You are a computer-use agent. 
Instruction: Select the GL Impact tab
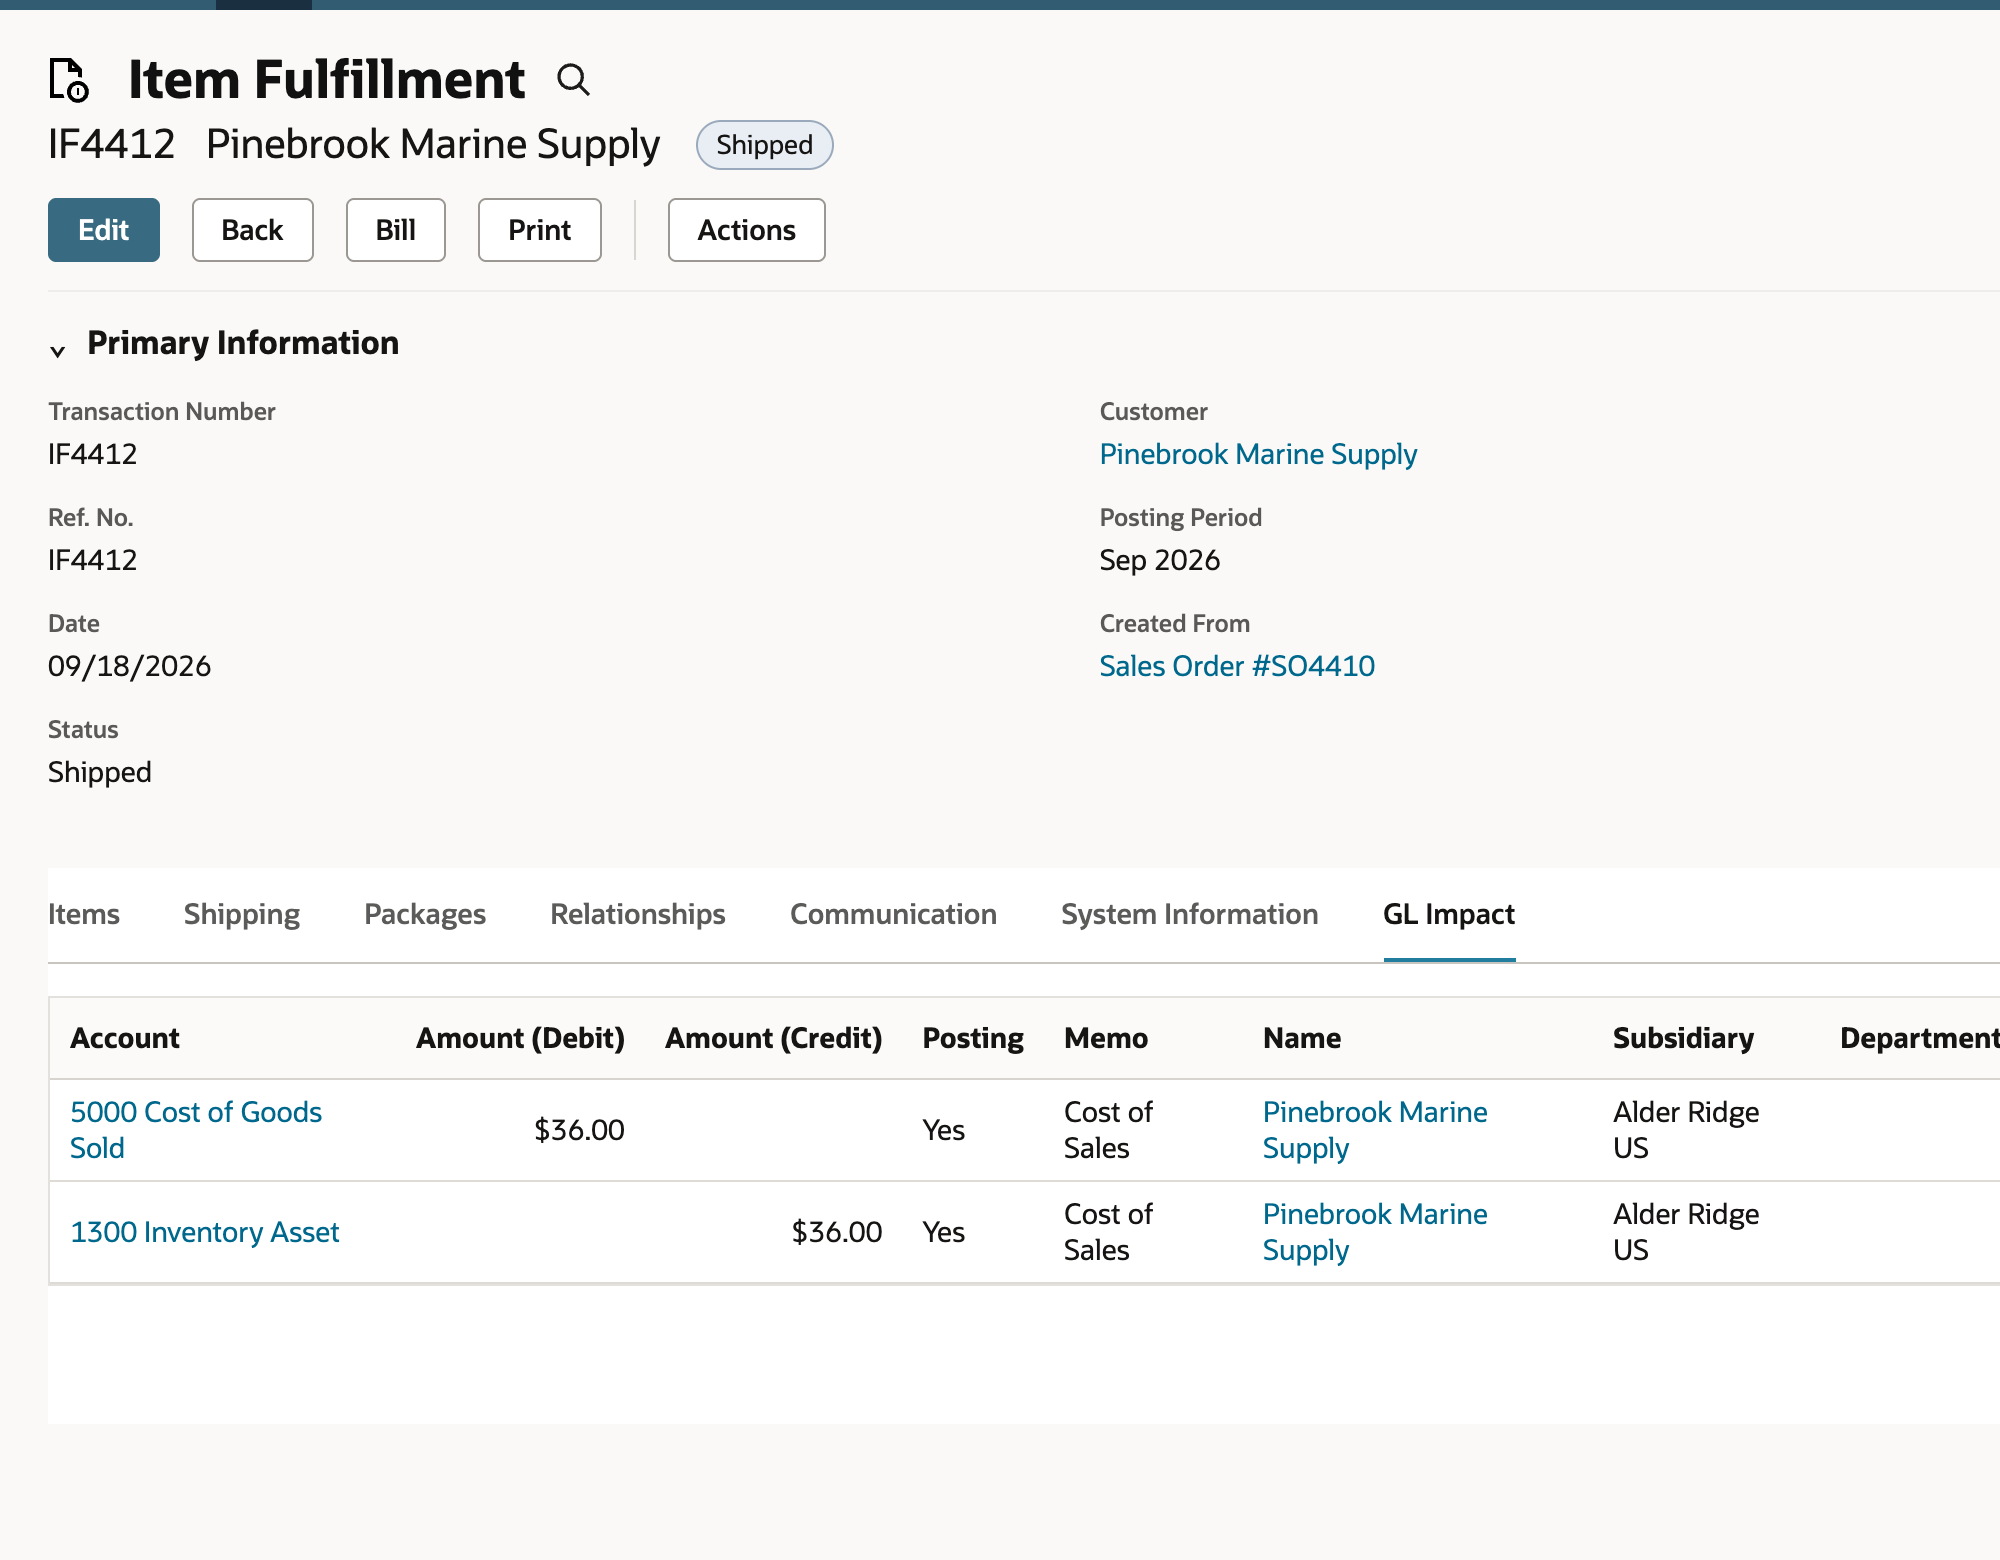coord(1449,914)
